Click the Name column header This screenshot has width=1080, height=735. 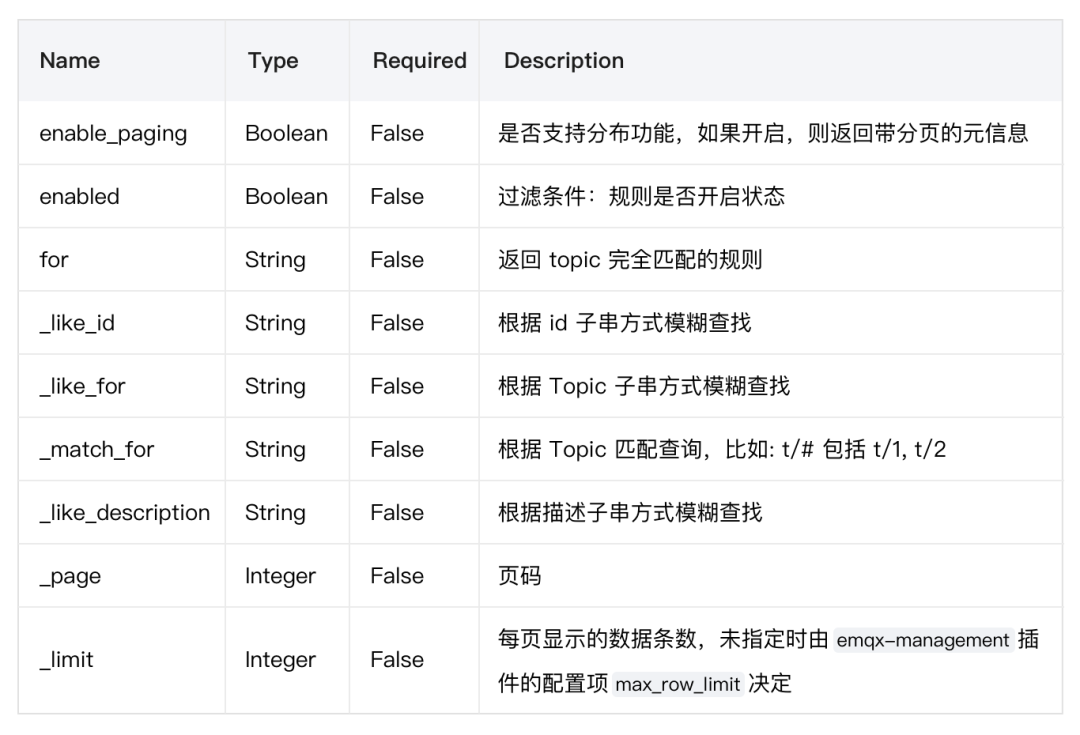tap(70, 61)
